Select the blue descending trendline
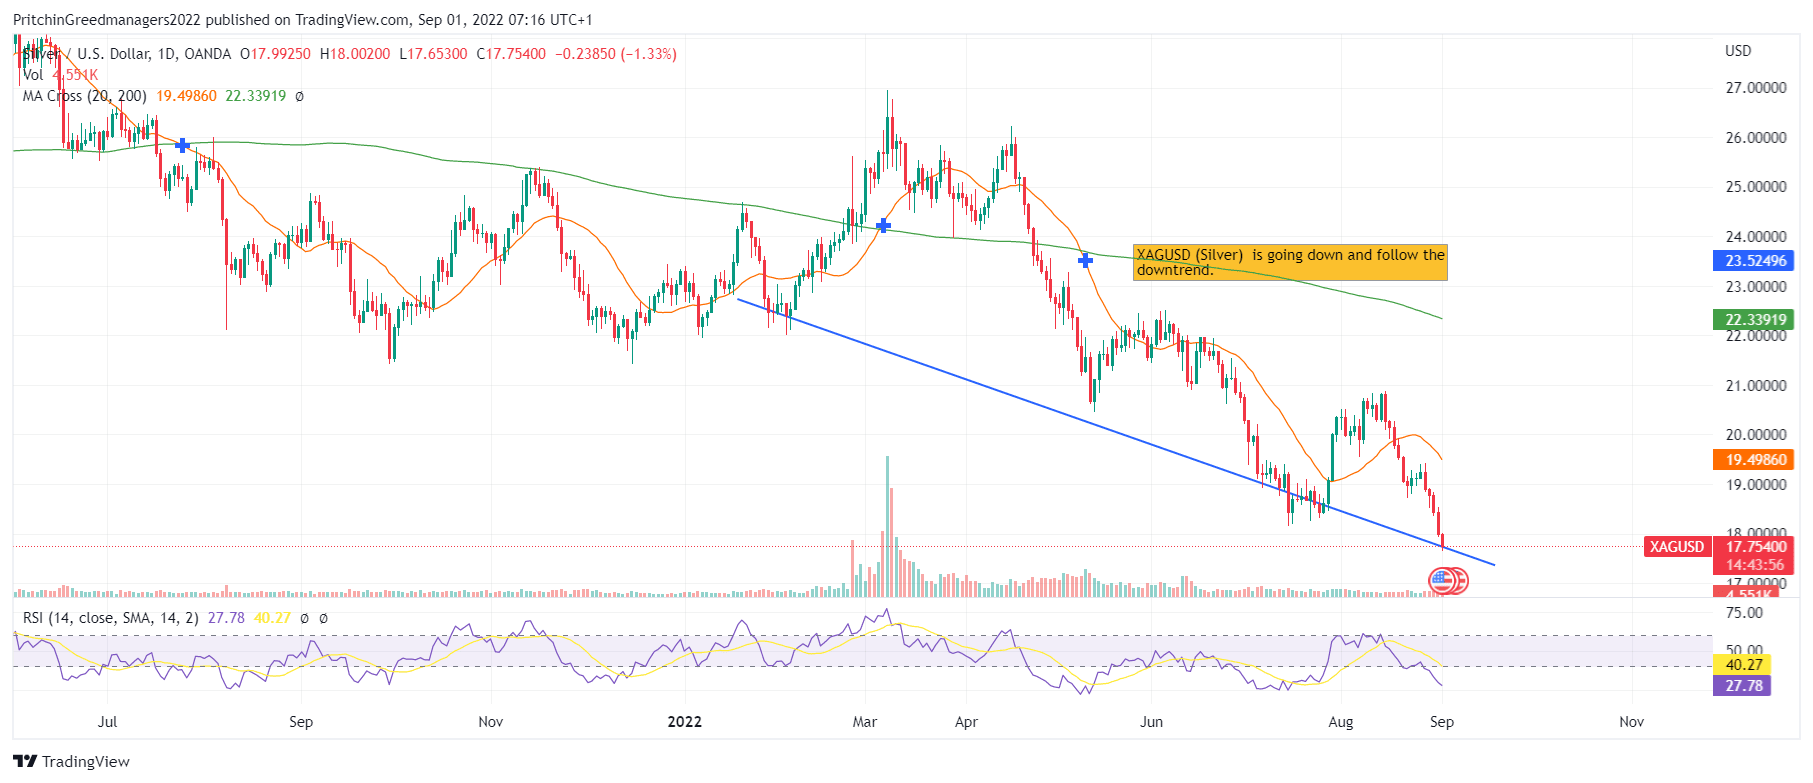Viewport: 1813px width, 783px height. point(1115,432)
